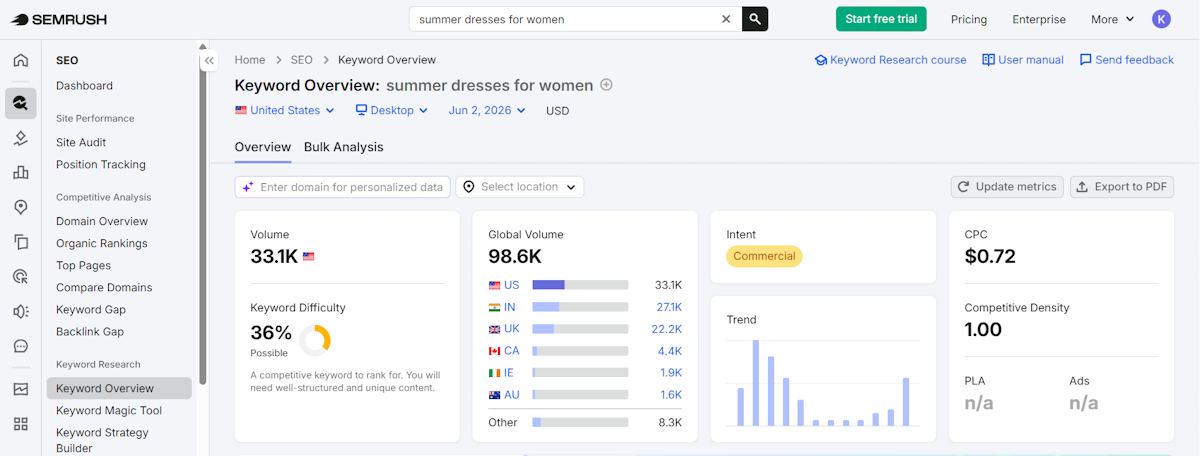Open Dashboard in sidebar
Image resolution: width=1200 pixels, height=456 pixels.
(84, 86)
